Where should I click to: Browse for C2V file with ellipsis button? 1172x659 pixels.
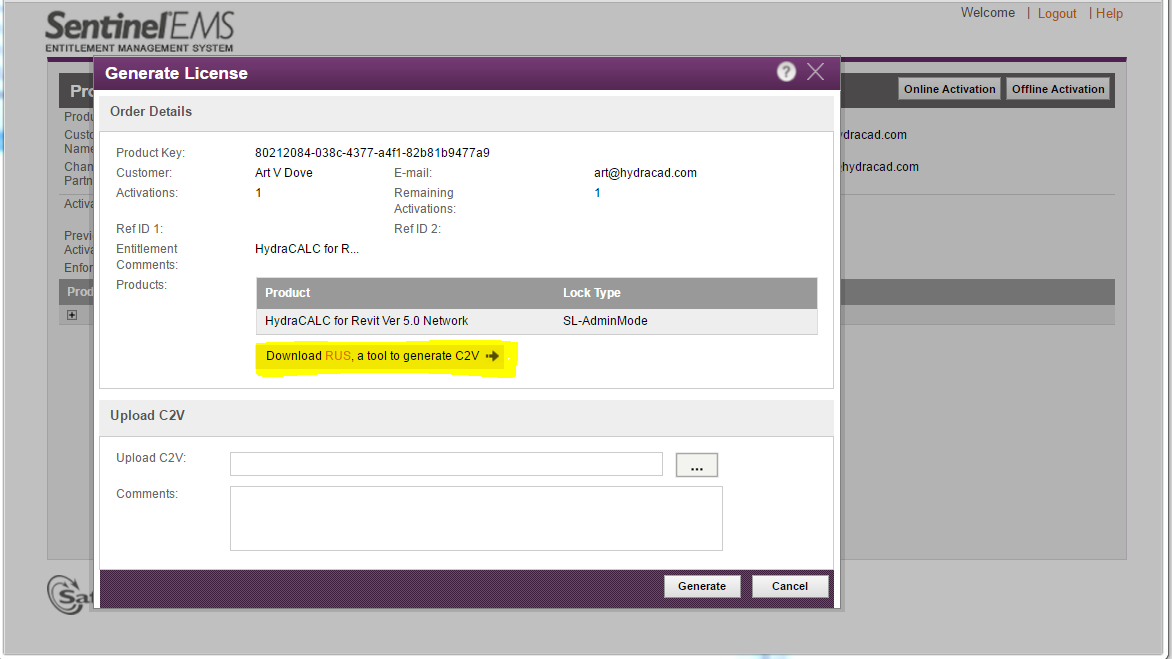coord(697,465)
